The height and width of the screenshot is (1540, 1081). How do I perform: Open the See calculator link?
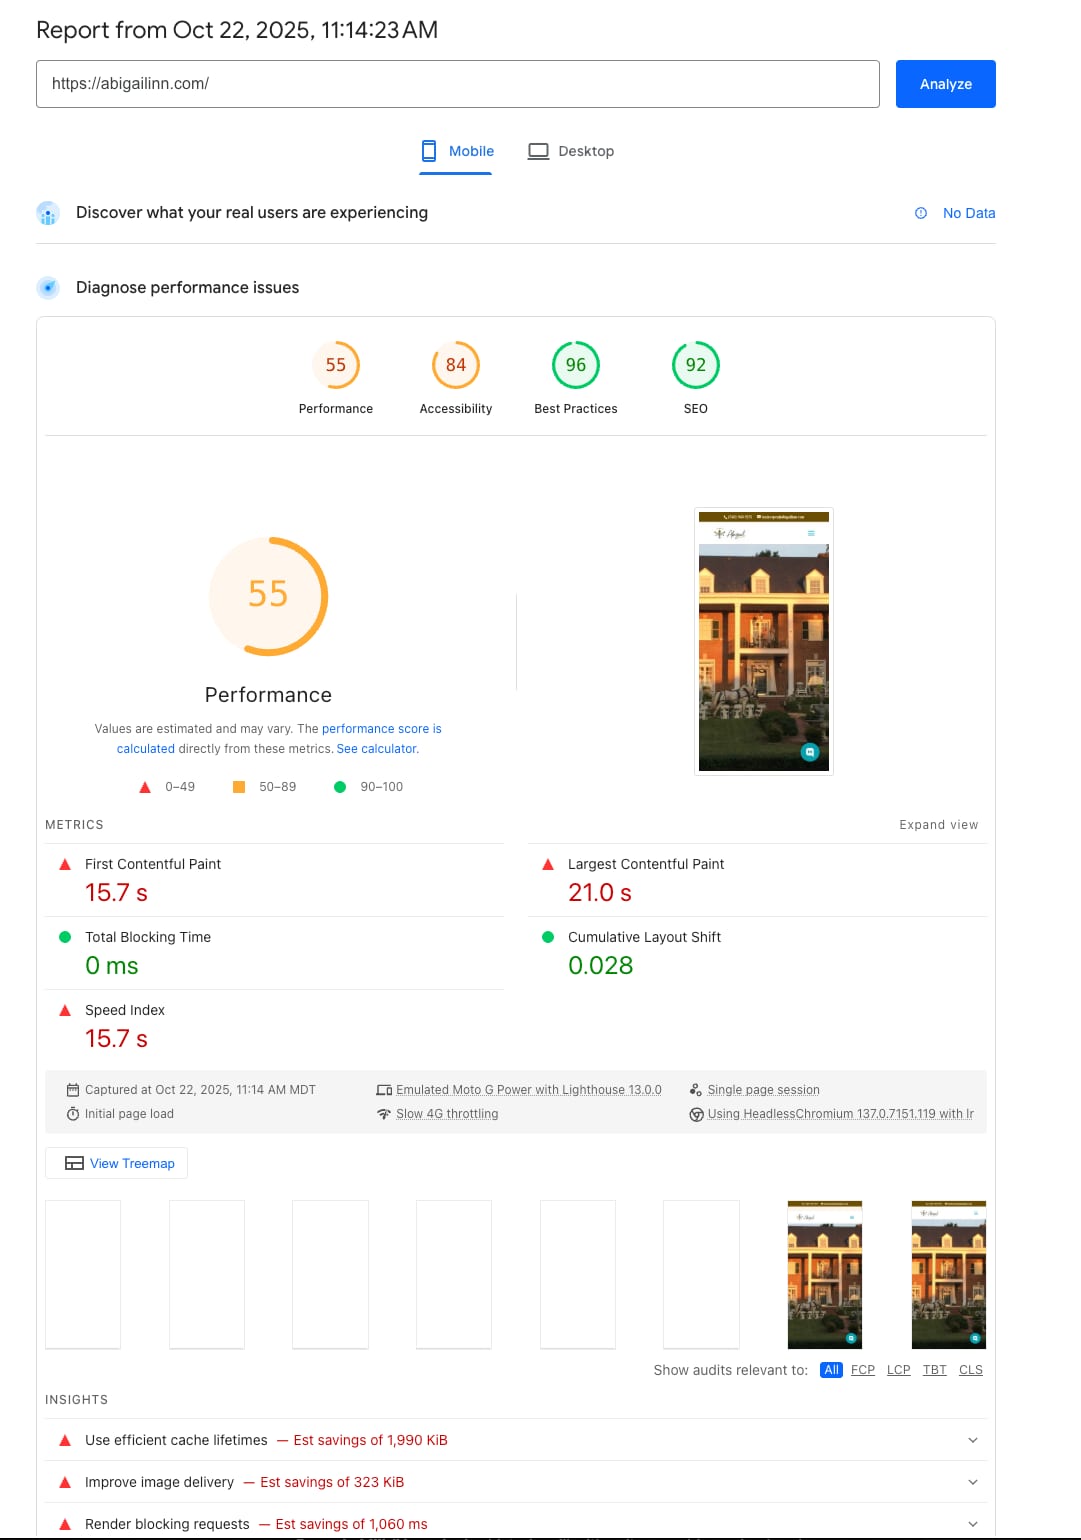[x=377, y=749]
